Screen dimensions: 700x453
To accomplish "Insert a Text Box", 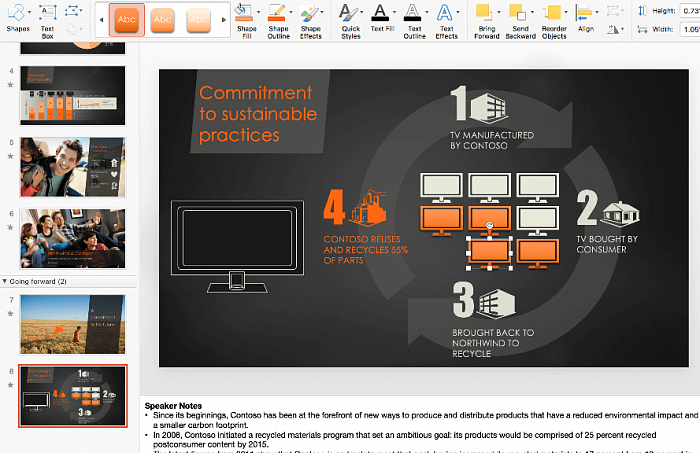I will 47,19.
